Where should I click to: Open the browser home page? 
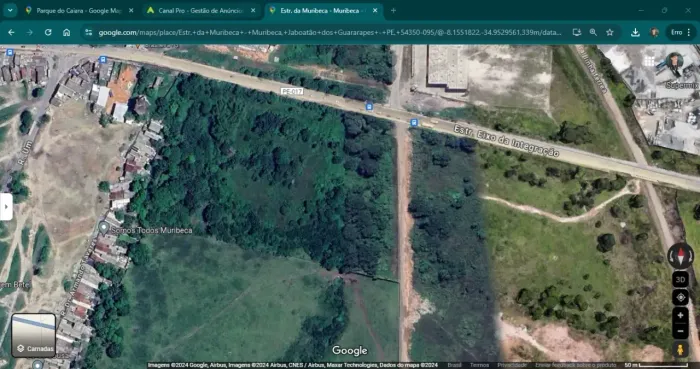[67, 32]
